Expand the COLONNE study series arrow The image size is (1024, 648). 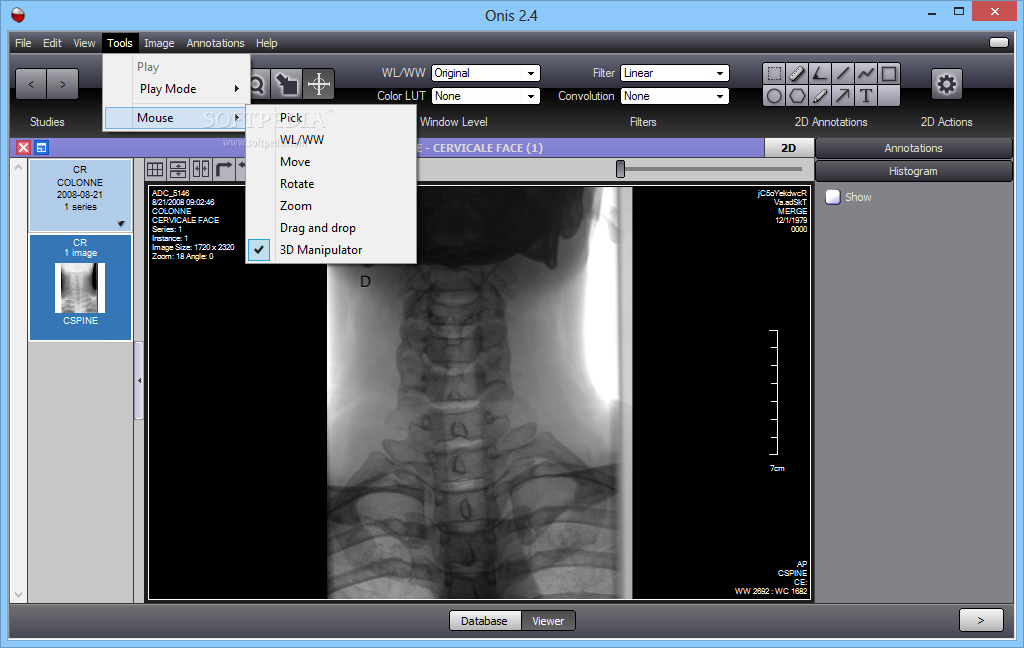[121, 224]
